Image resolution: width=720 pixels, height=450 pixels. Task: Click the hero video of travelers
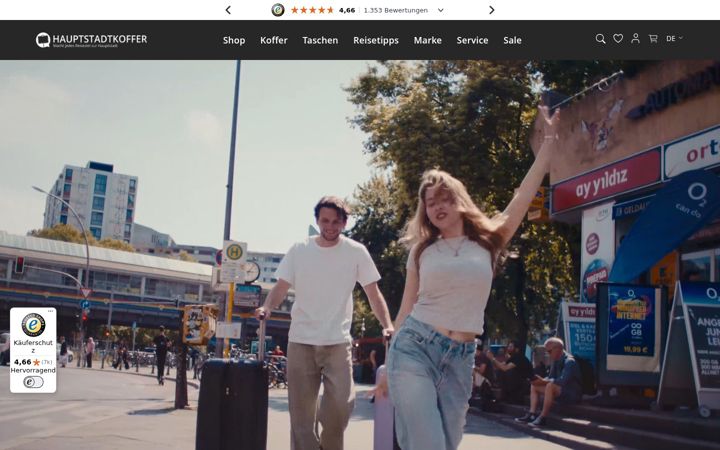click(x=360, y=255)
